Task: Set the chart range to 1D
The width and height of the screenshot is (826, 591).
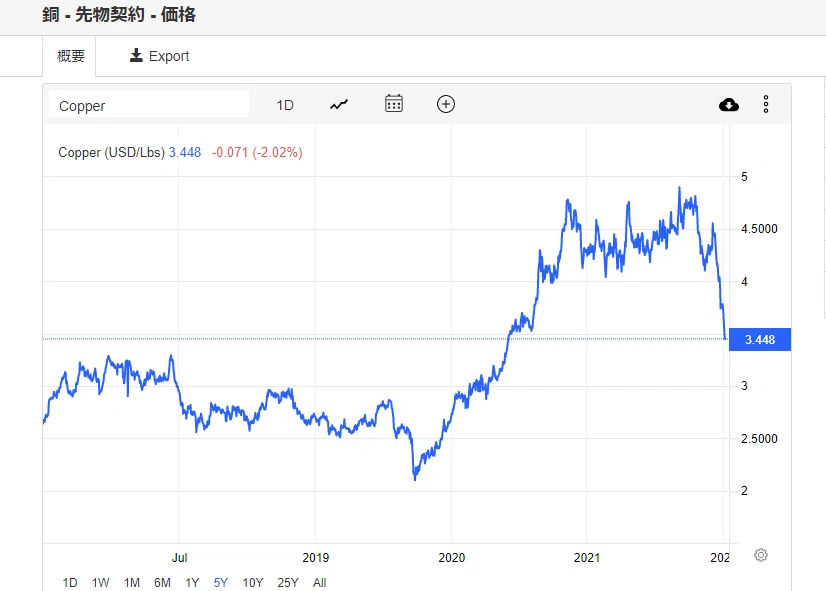Action: 70,583
